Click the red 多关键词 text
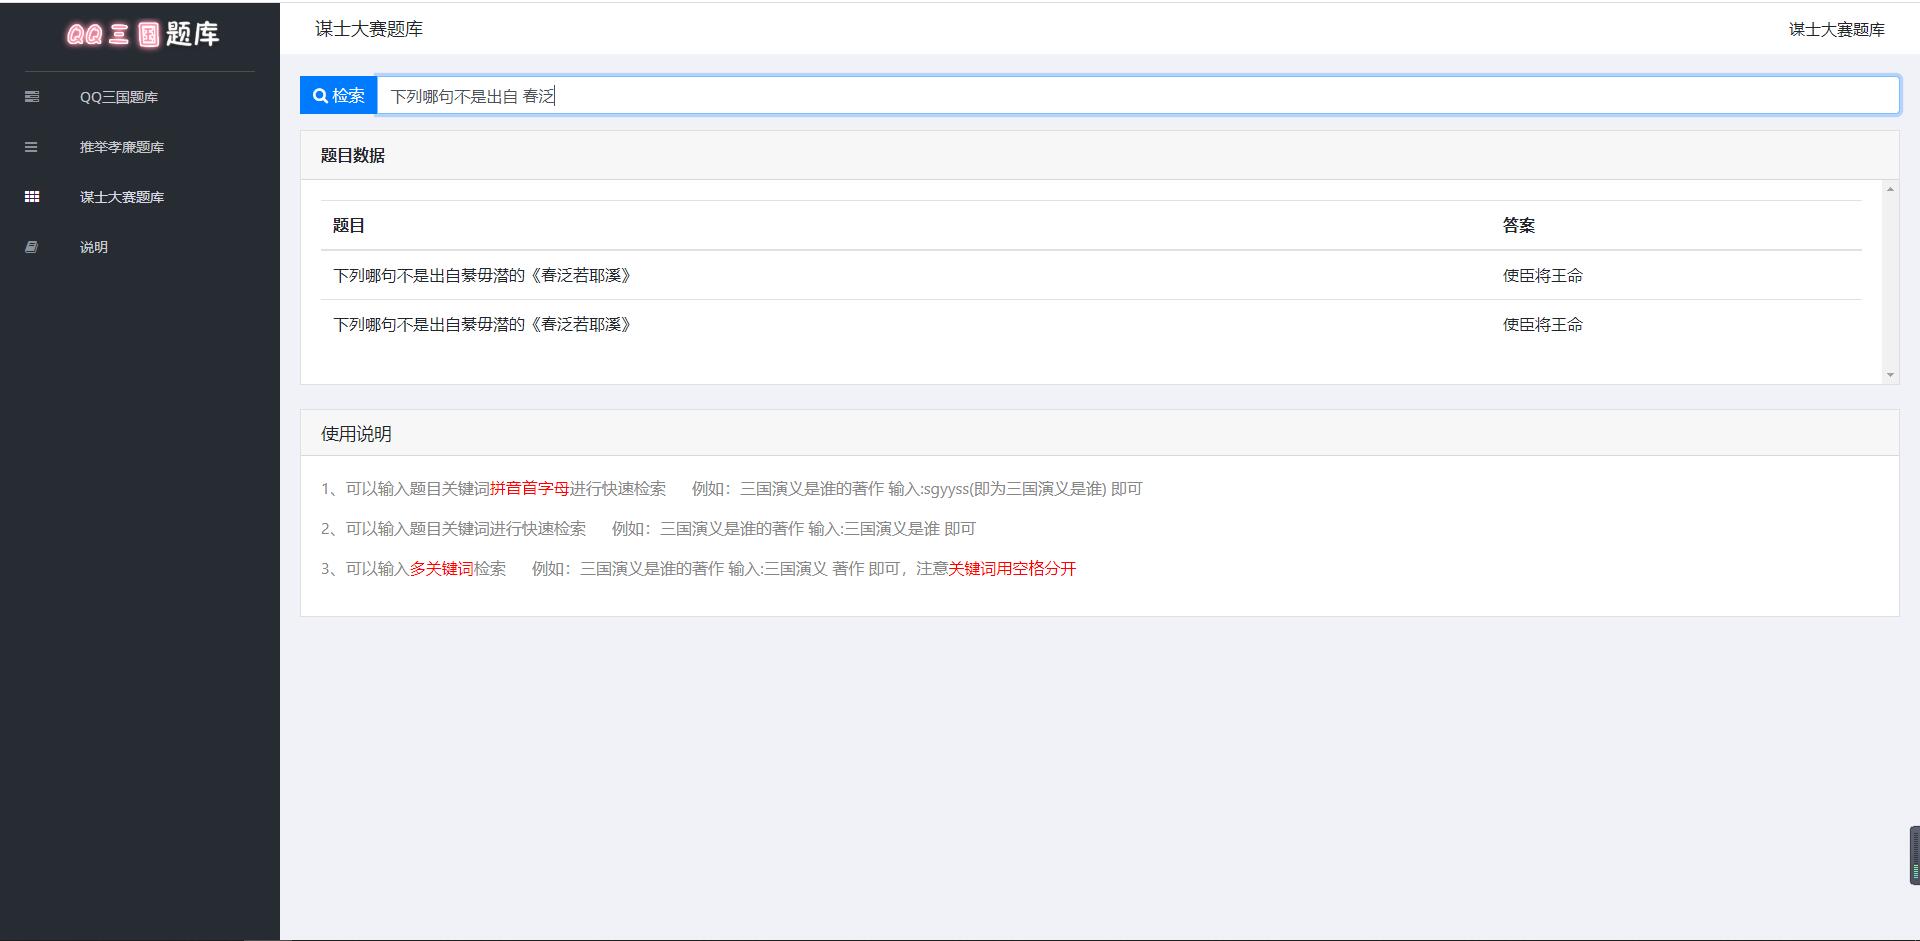 click(x=441, y=568)
